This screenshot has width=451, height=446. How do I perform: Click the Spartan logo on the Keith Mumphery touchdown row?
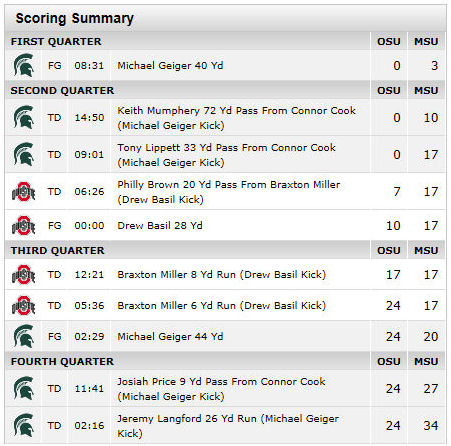point(23,117)
